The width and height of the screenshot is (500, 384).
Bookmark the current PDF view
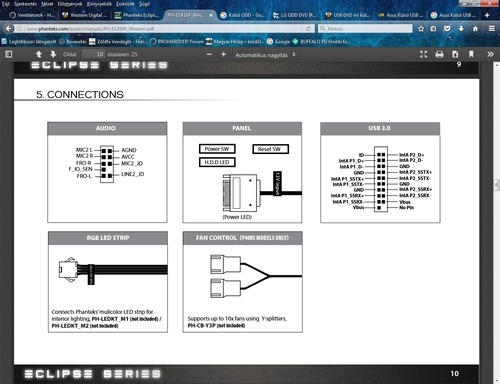[471, 54]
